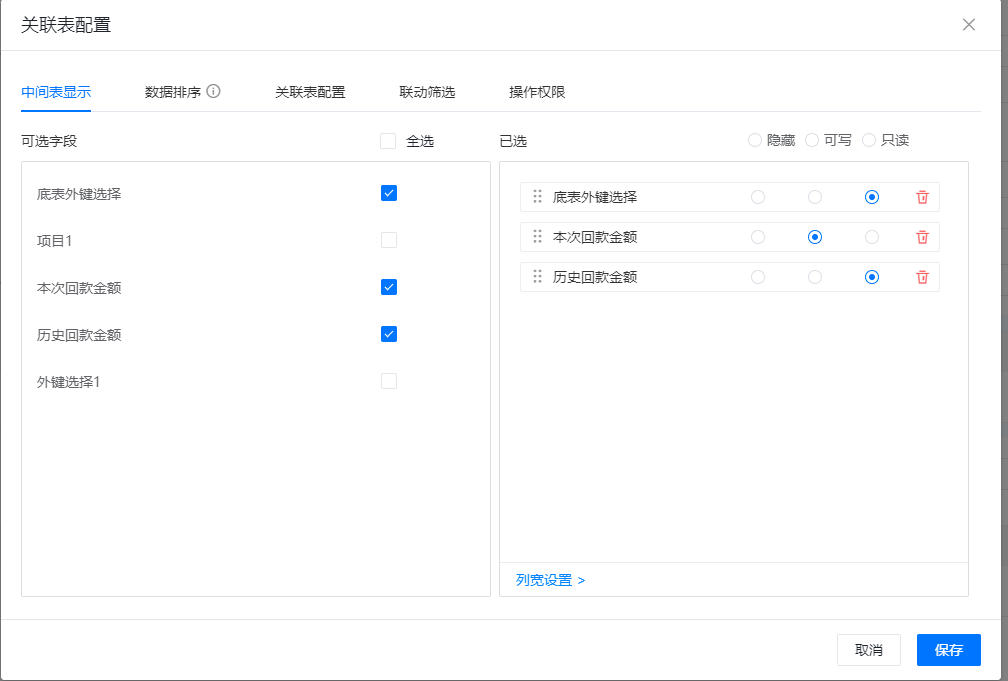Click the 保存 button
This screenshot has width=1008, height=681.
[x=948, y=650]
